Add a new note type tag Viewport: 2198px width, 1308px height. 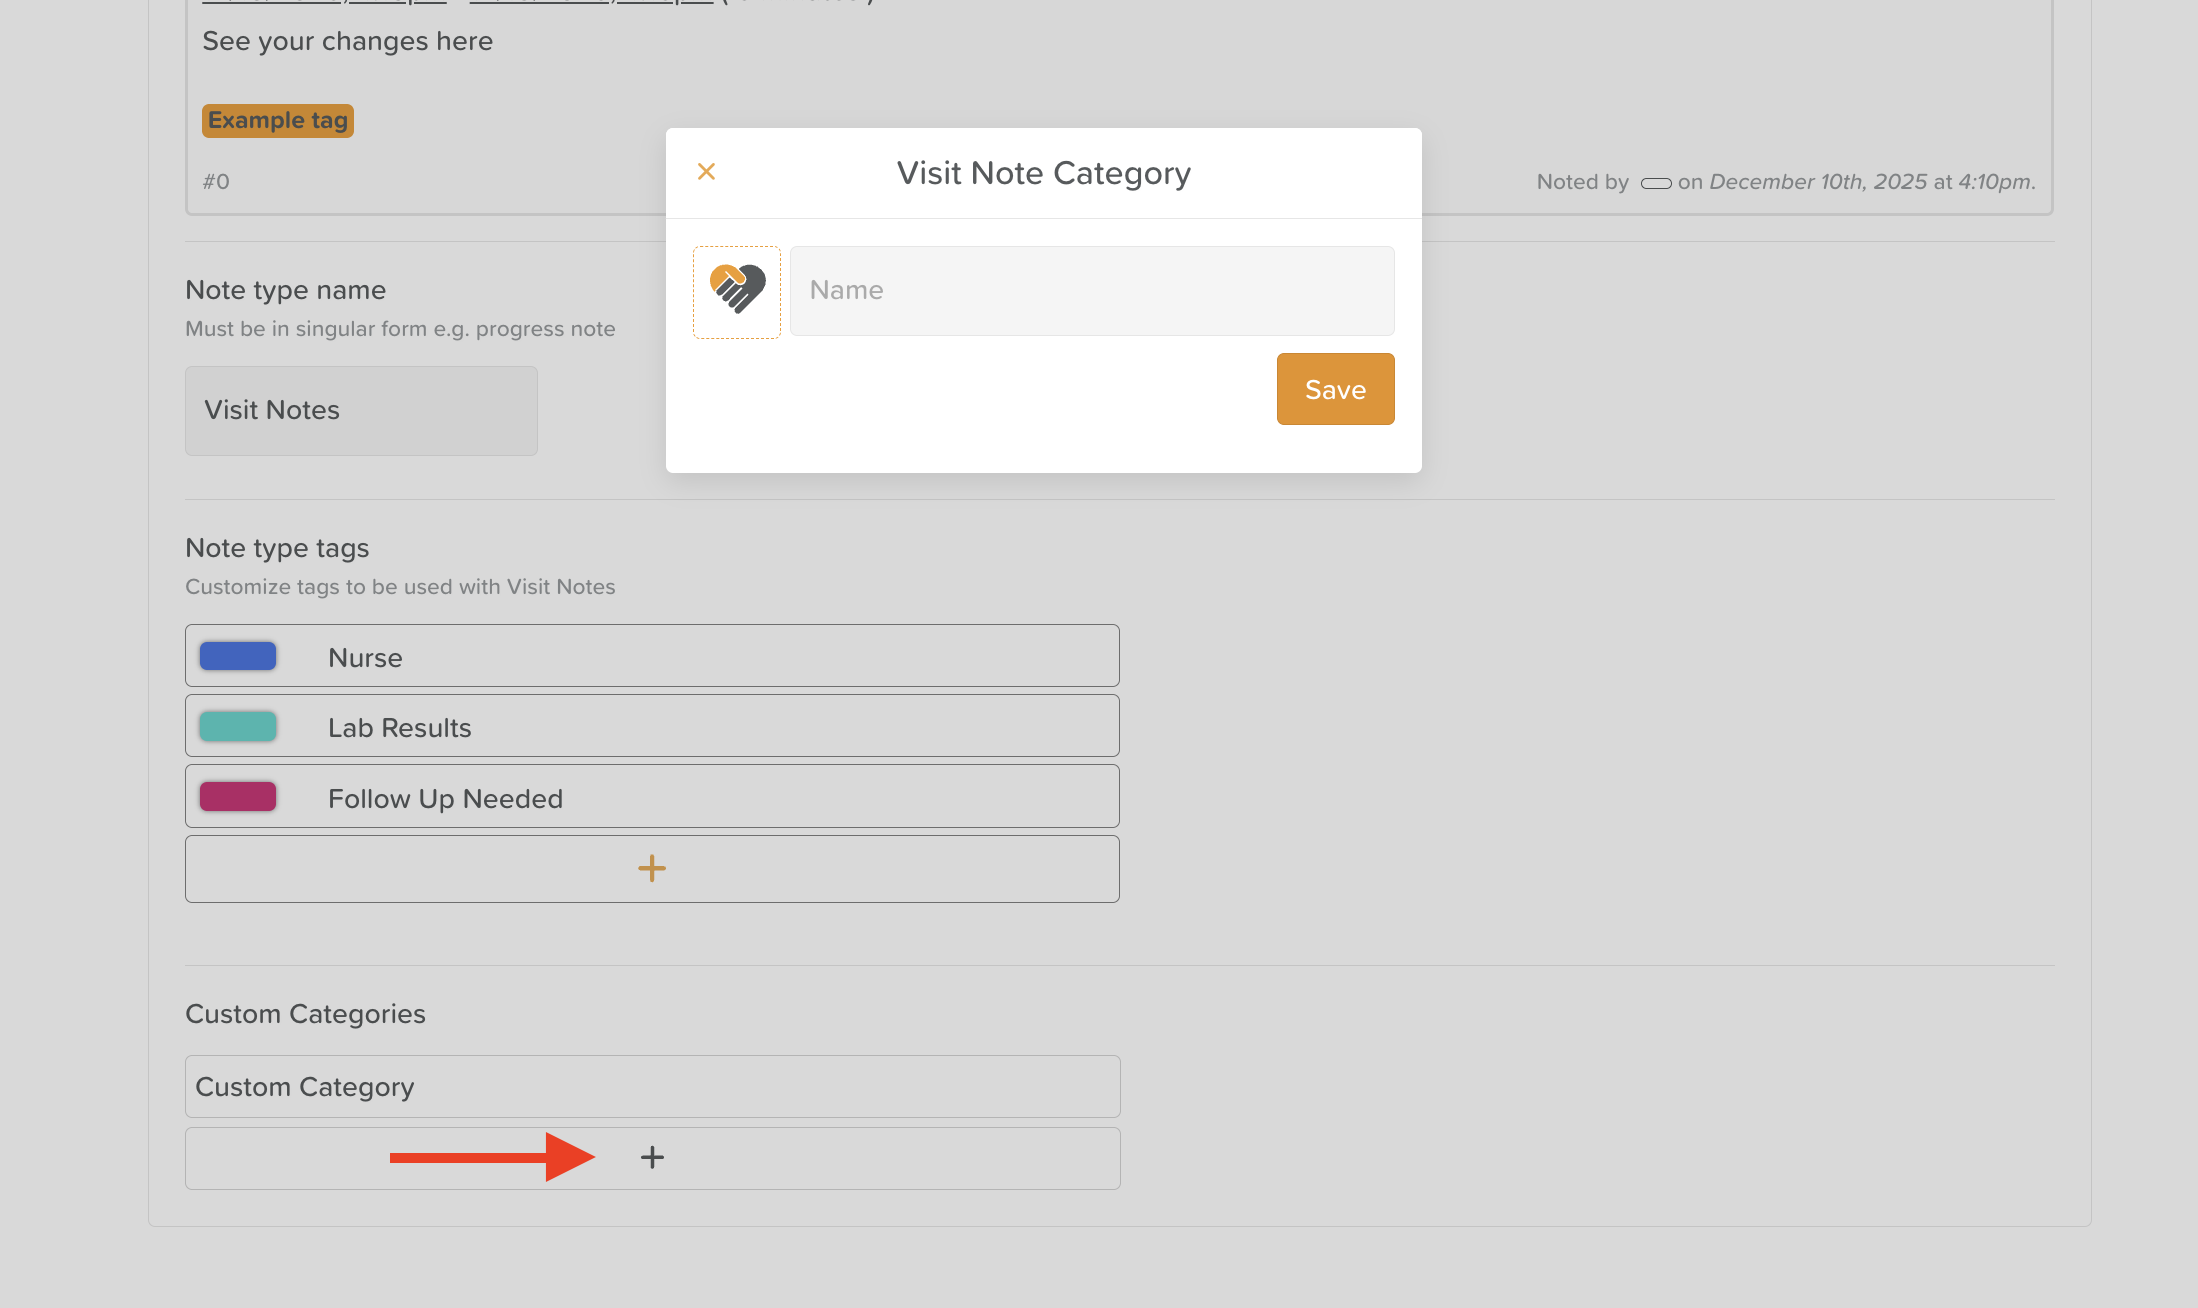652,868
